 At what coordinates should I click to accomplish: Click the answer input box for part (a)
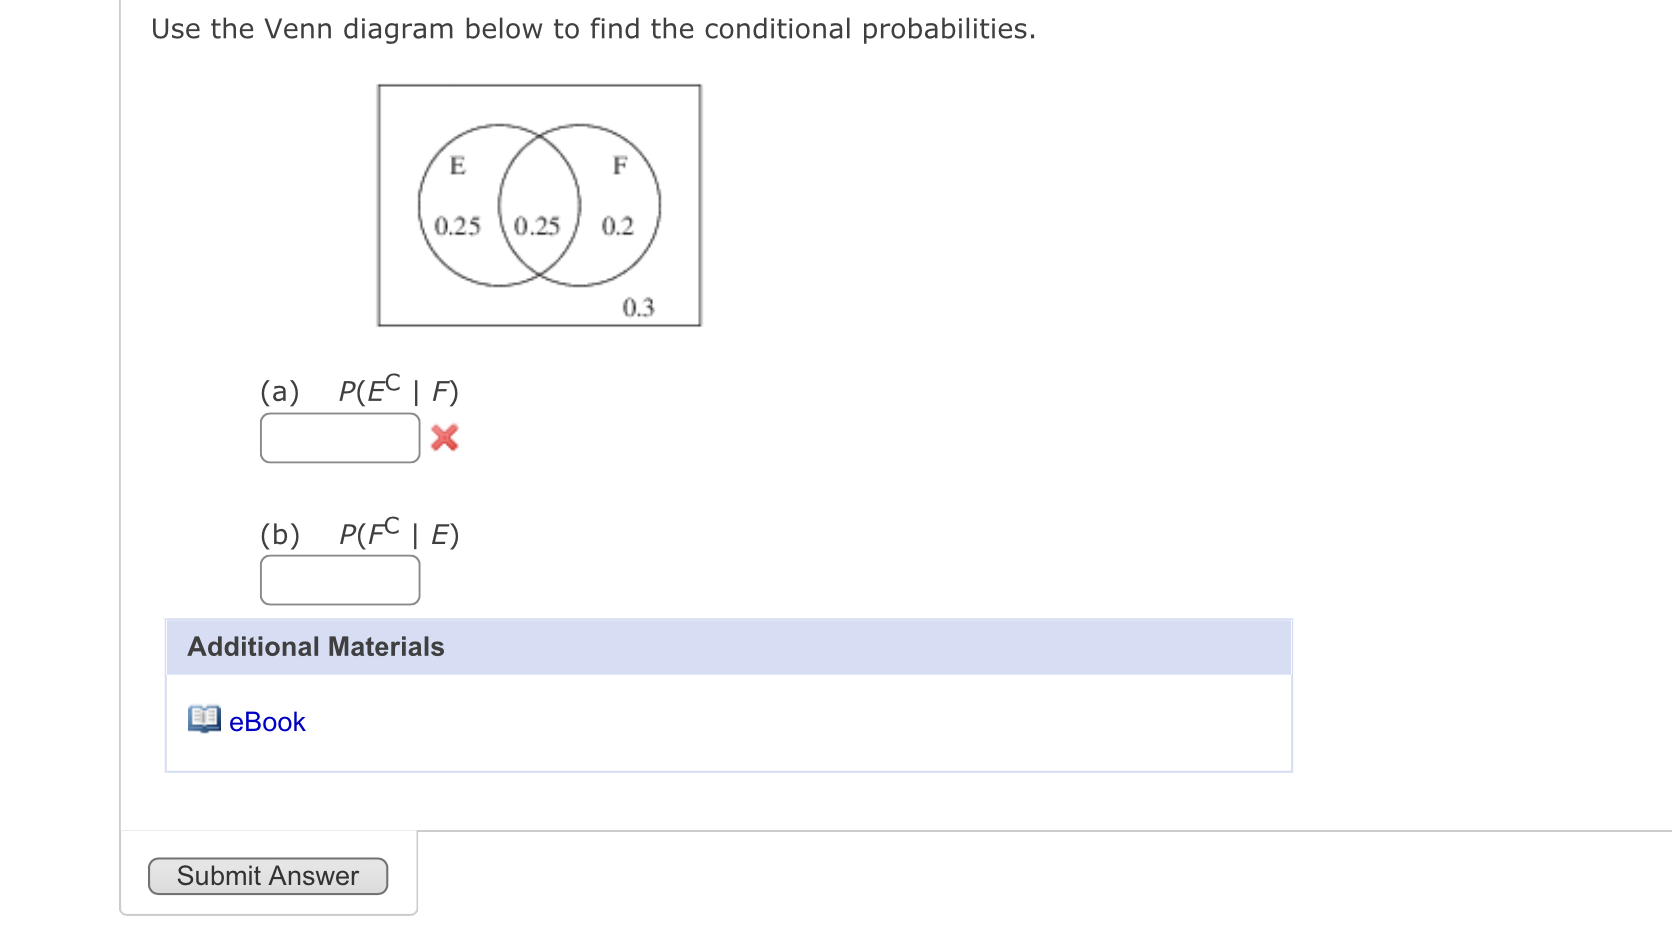(339, 437)
